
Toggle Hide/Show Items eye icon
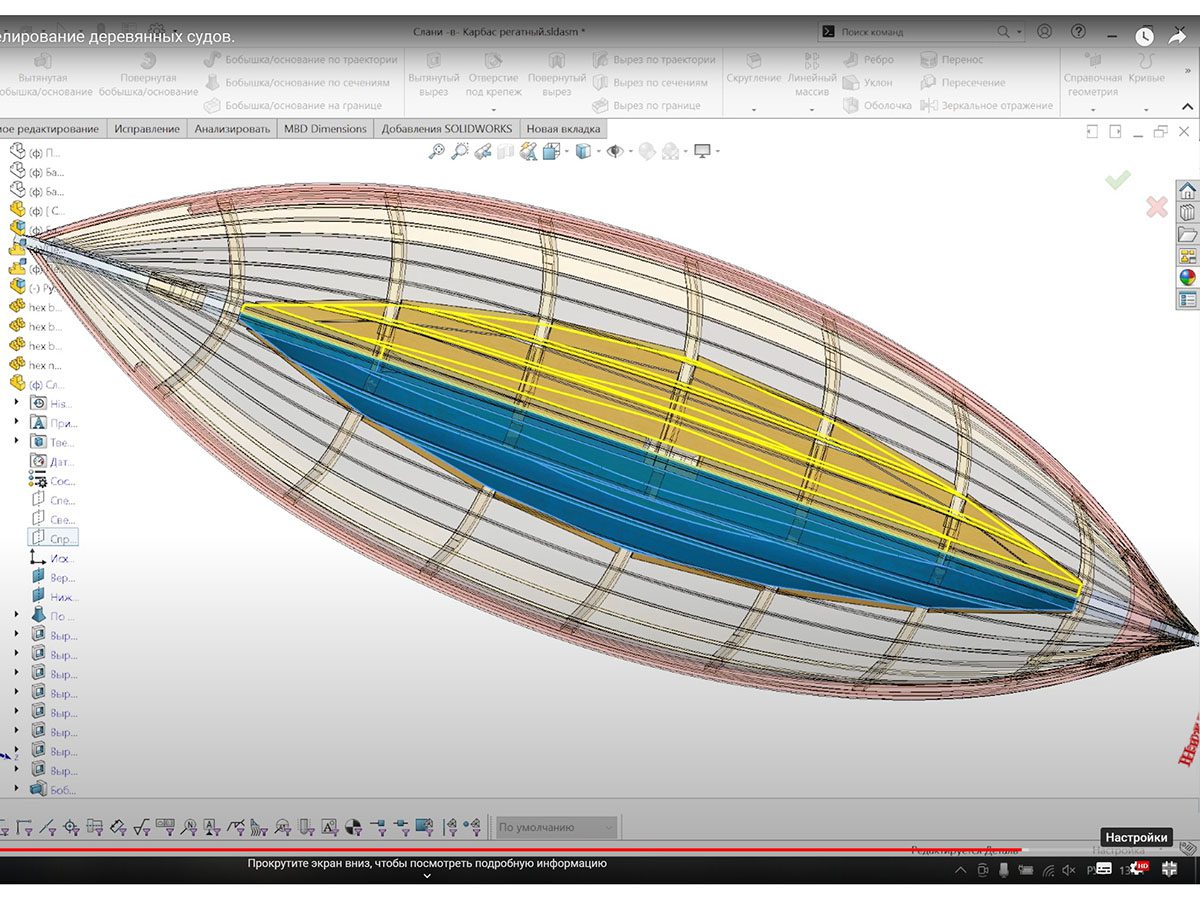[615, 151]
